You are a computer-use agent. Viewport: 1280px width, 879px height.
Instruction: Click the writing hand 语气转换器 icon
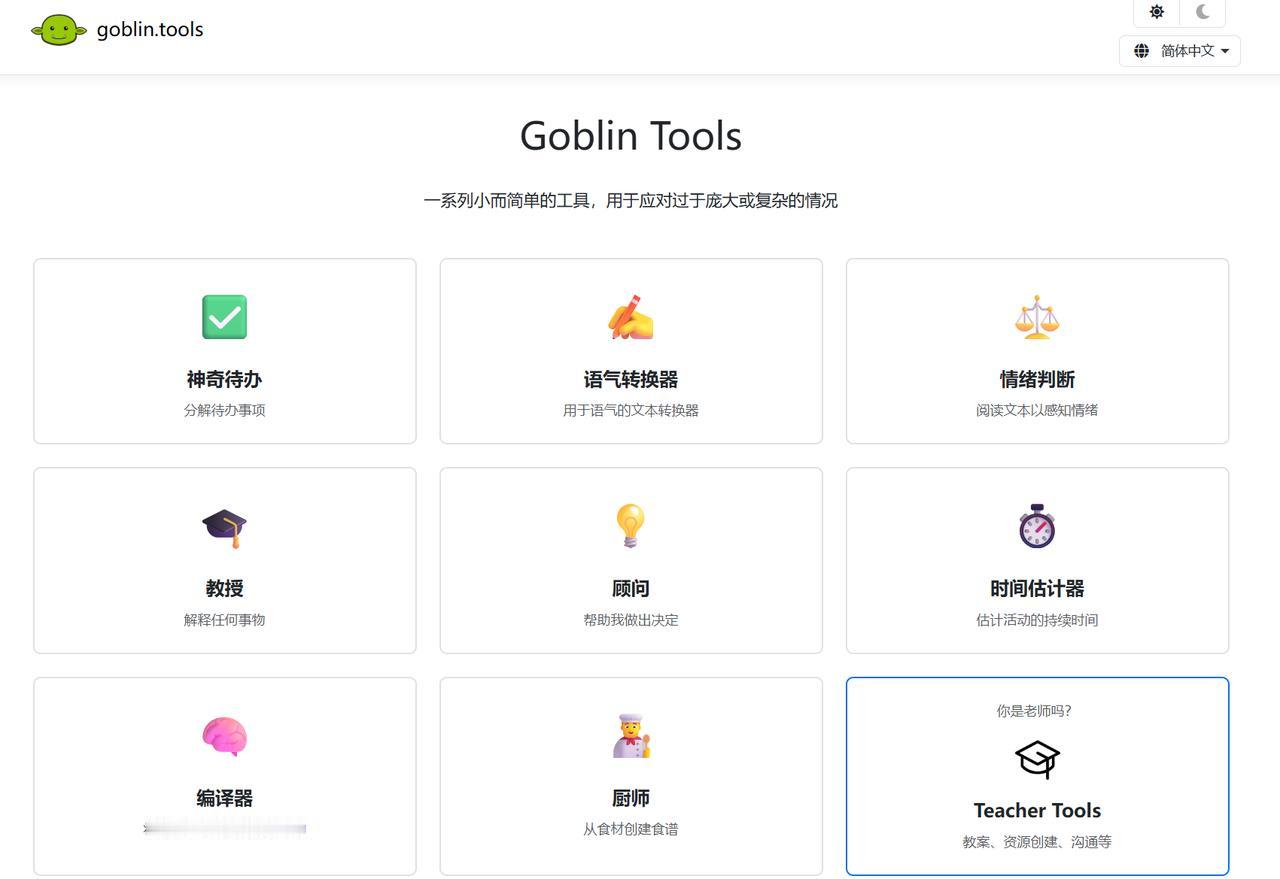631,317
